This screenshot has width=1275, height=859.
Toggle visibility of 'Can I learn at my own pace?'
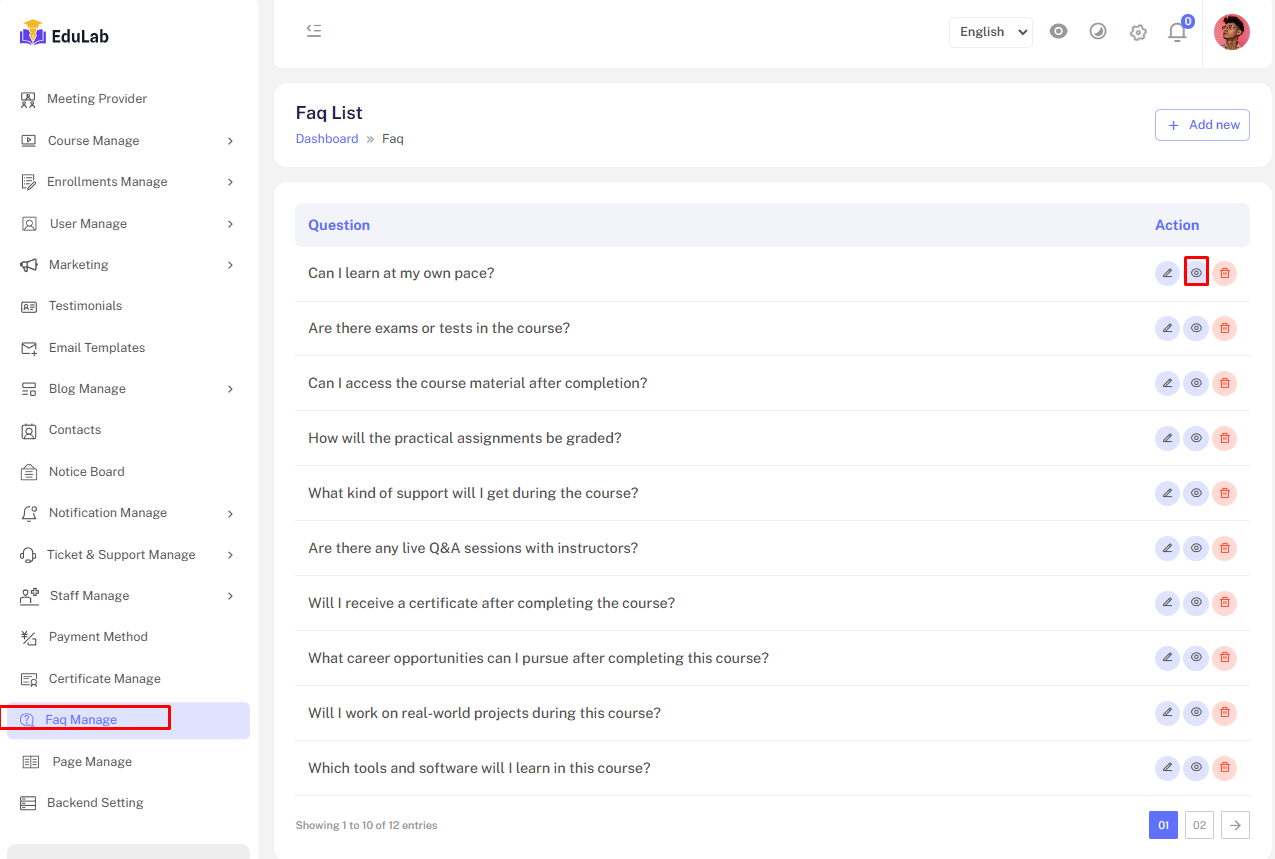point(1196,273)
